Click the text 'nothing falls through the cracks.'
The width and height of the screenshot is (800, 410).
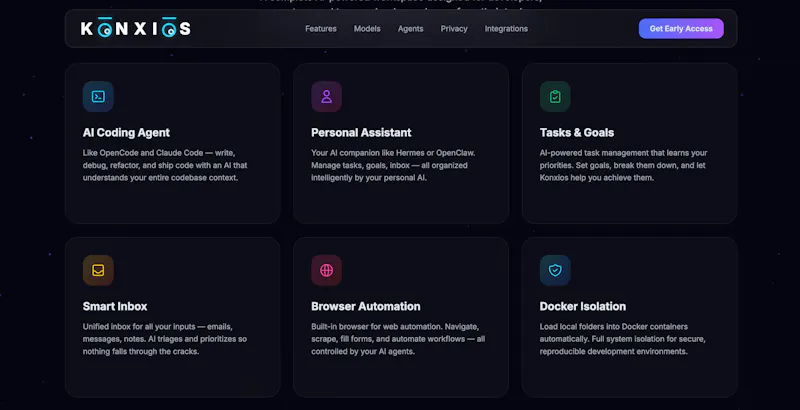pyautogui.click(x=141, y=351)
